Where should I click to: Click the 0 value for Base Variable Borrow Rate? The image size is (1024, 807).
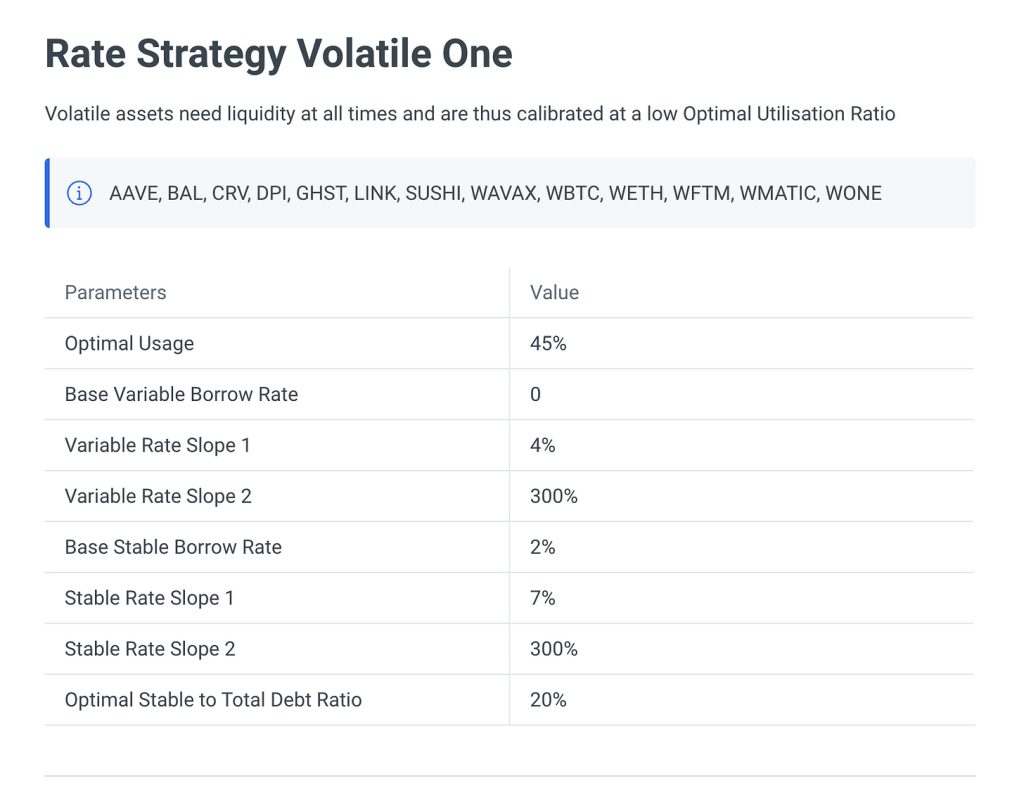[536, 394]
